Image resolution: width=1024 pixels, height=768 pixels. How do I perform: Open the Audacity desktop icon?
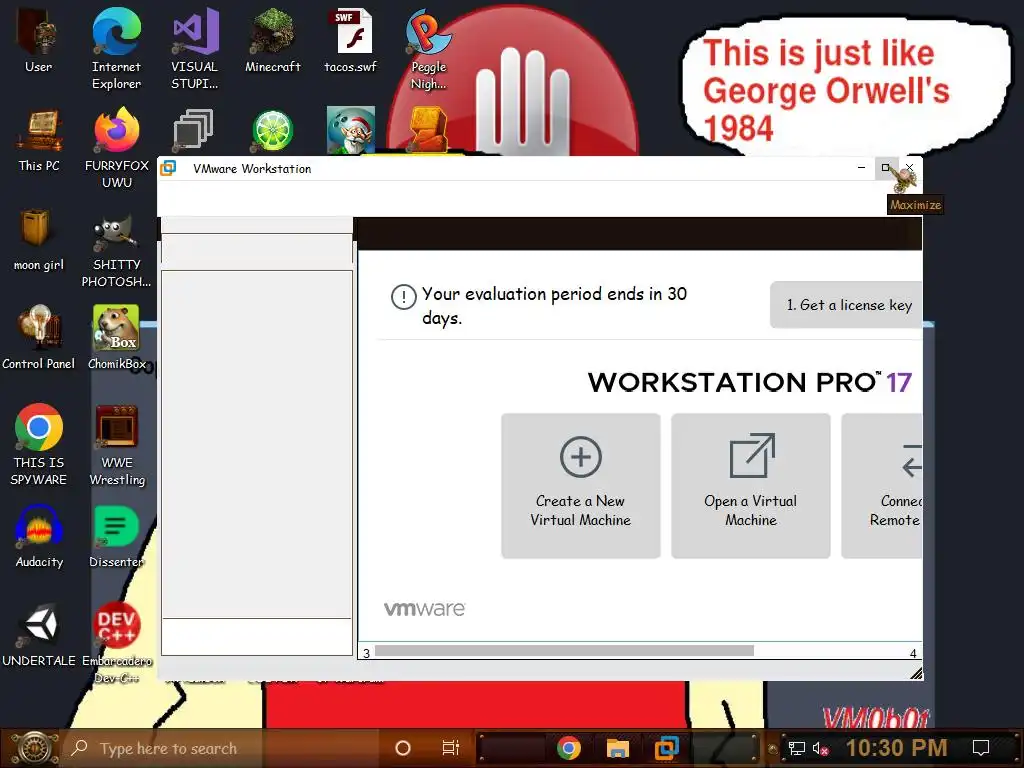[39, 537]
